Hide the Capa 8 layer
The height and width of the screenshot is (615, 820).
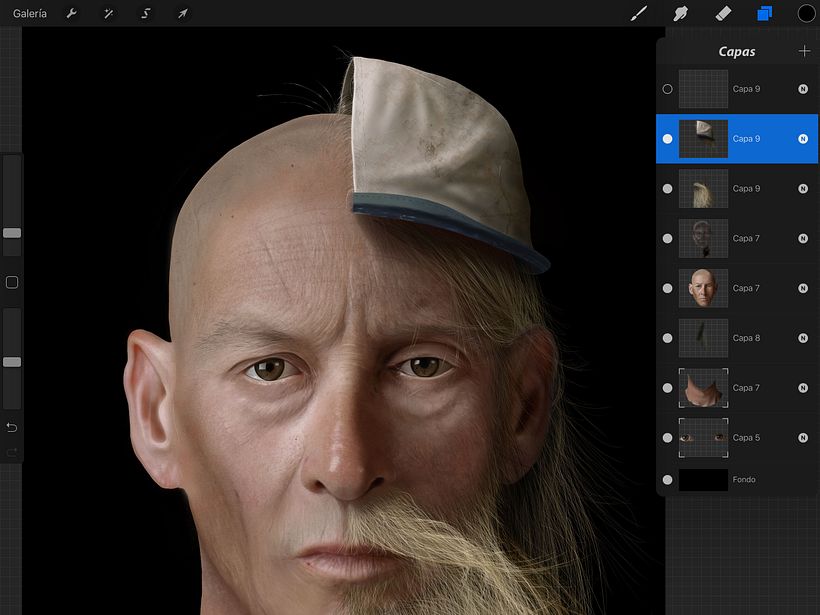668,338
